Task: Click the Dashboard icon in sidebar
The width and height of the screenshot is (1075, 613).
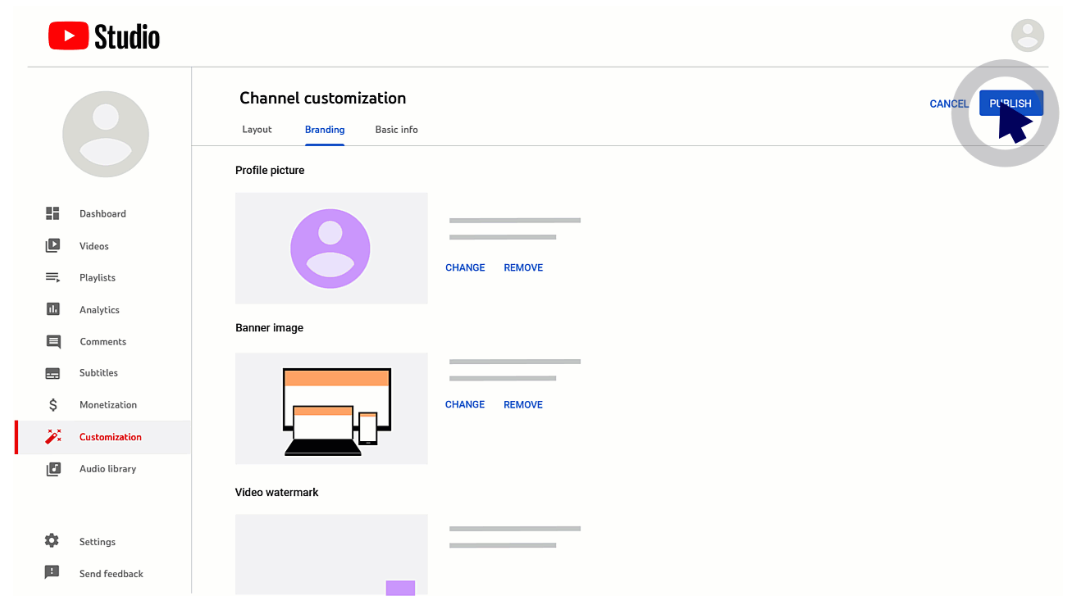Action: click(53, 214)
